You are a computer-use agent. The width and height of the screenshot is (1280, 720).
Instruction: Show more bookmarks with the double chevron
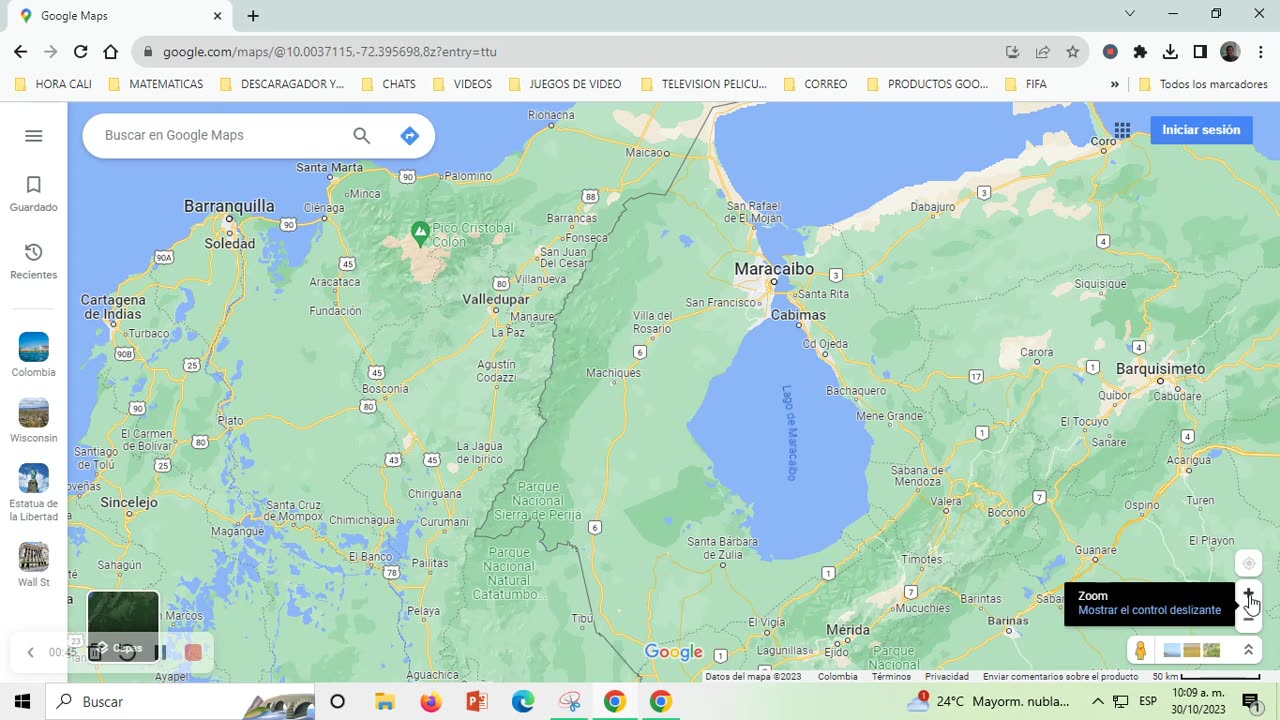tap(1114, 84)
